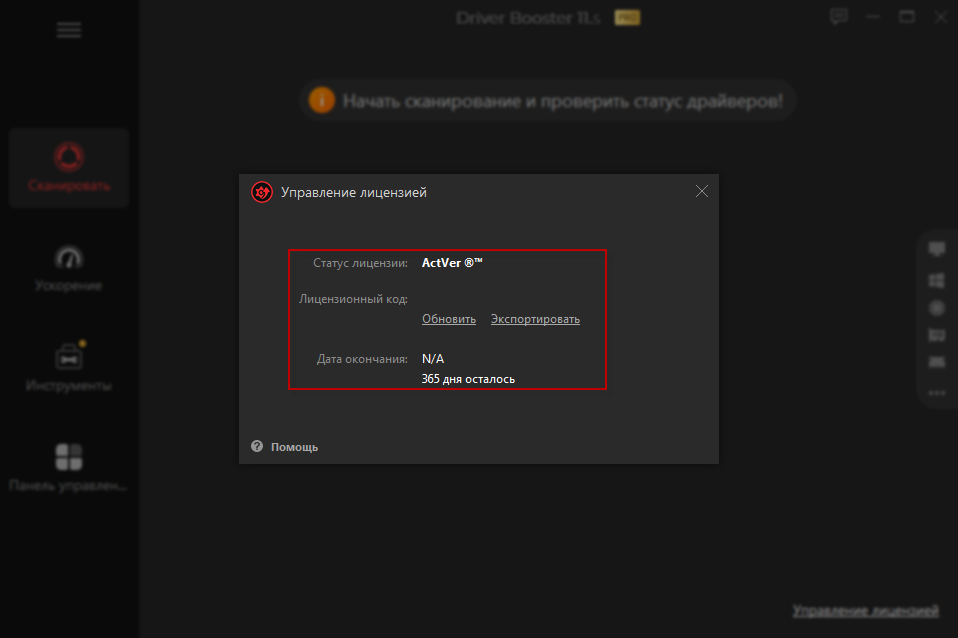Click the Windows icon in right side panel
958x638 pixels.
click(937, 280)
